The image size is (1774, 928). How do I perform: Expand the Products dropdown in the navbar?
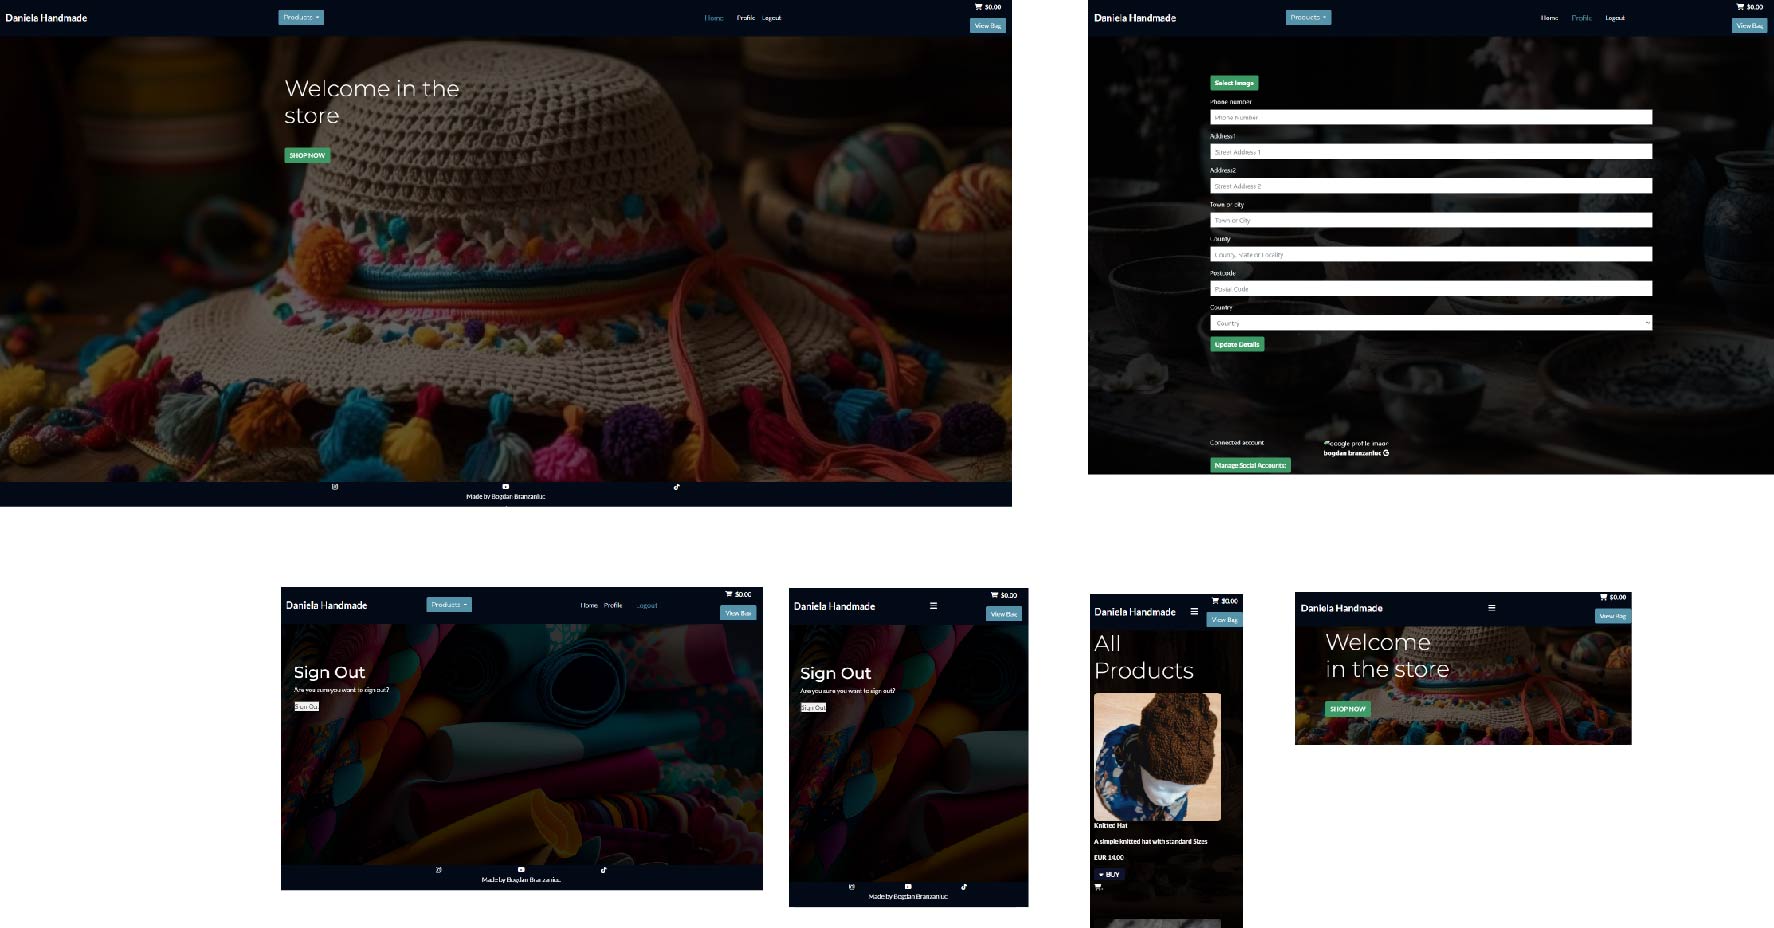(303, 16)
